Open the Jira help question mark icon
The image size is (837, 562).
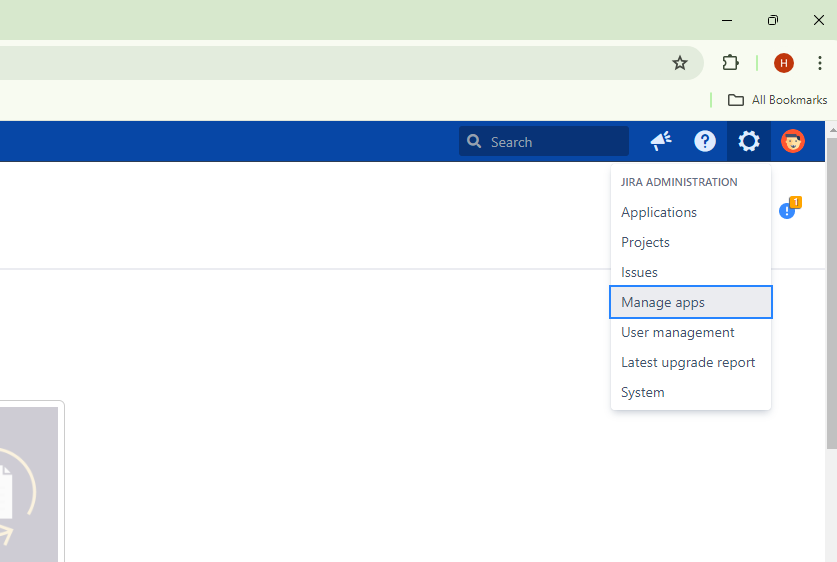pos(705,142)
